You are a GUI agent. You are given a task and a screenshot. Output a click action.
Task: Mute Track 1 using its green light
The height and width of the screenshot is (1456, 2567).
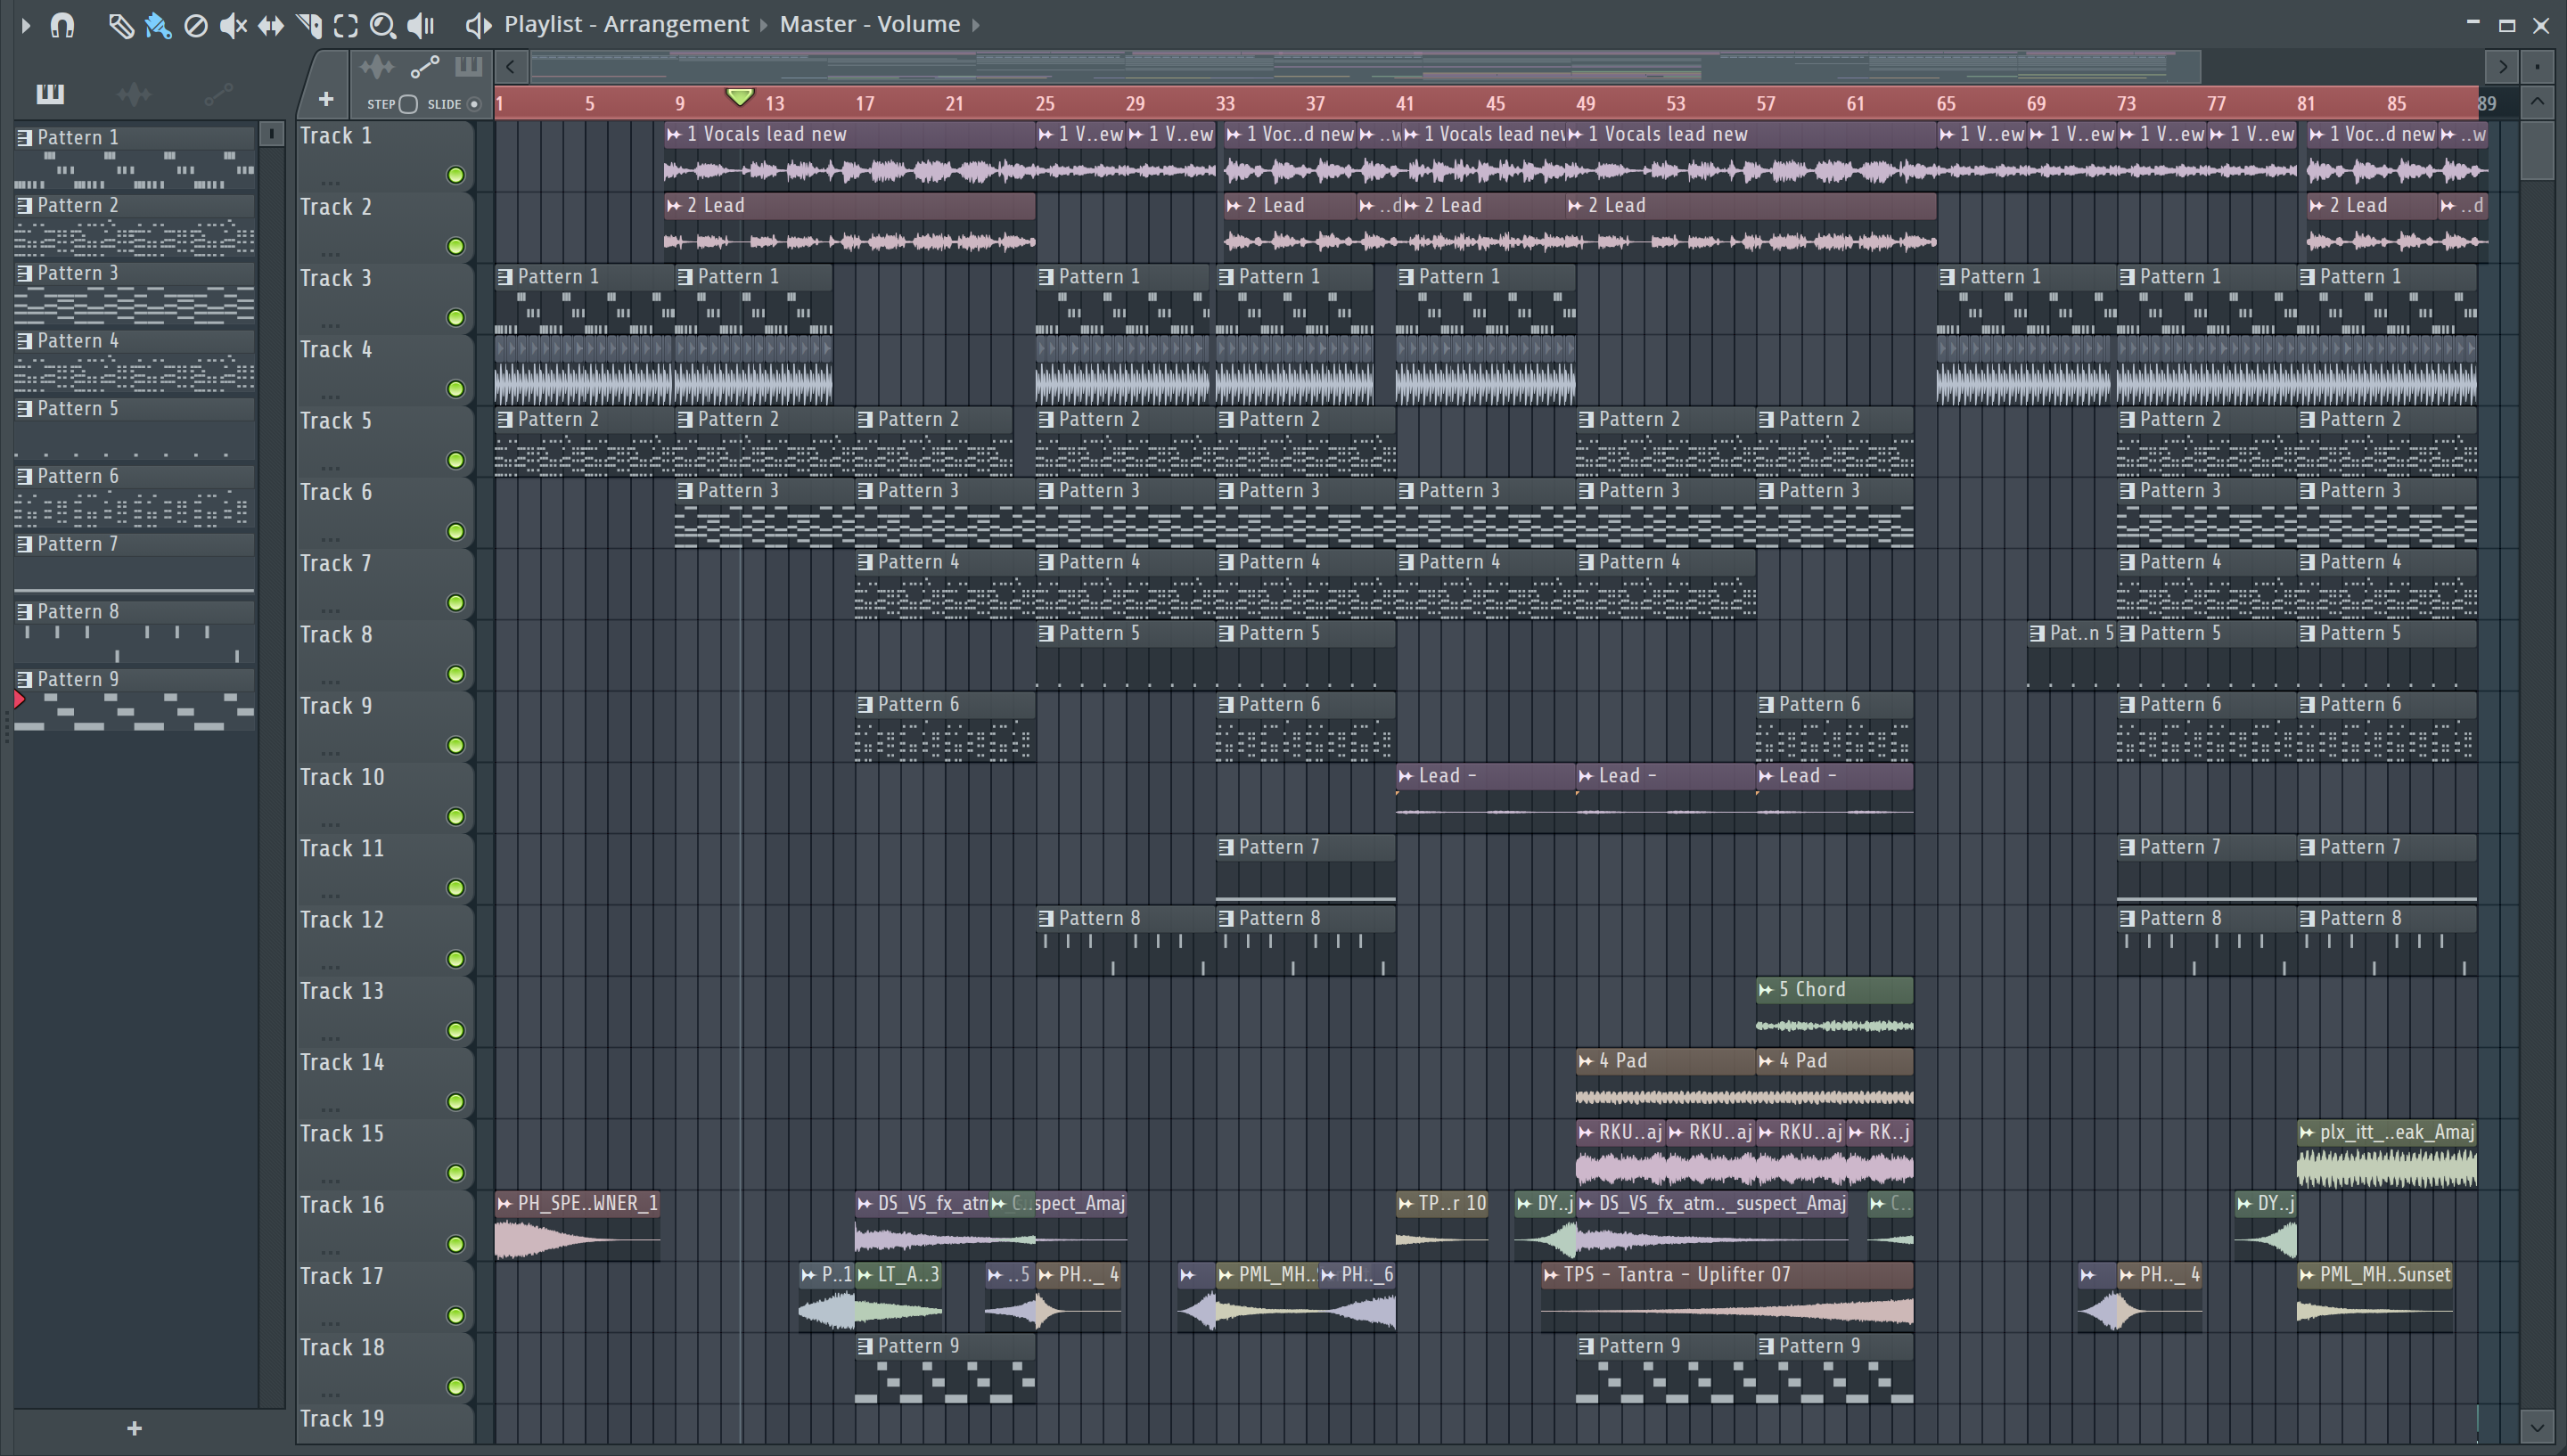click(x=456, y=176)
